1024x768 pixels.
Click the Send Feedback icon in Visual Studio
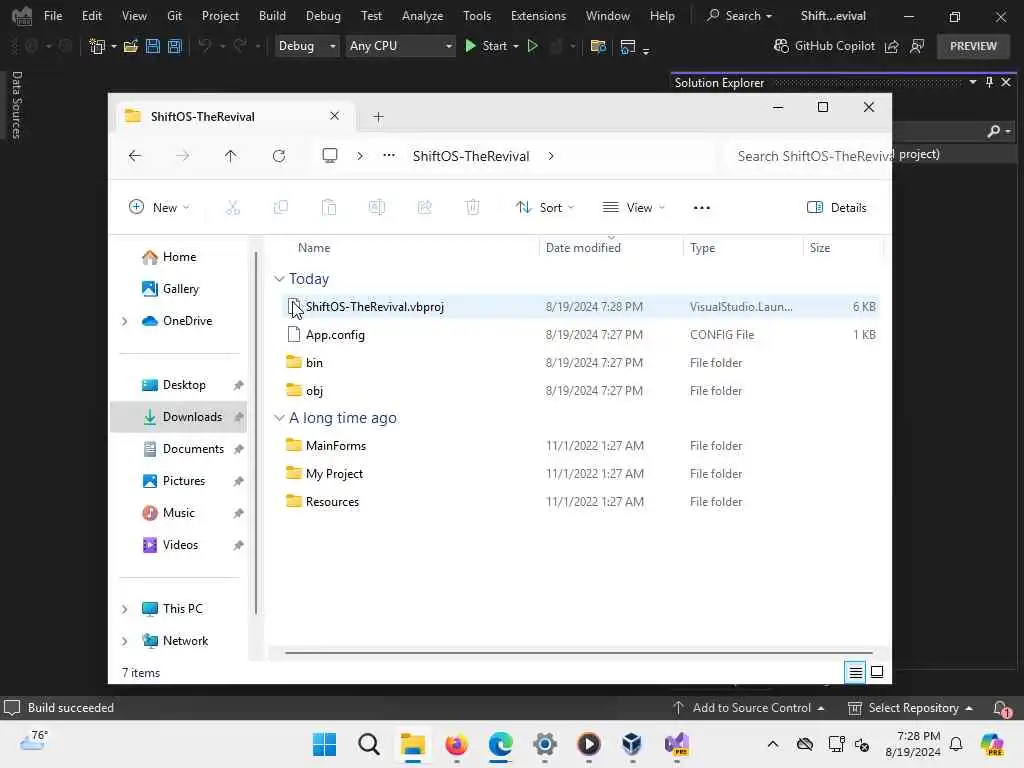(917, 46)
